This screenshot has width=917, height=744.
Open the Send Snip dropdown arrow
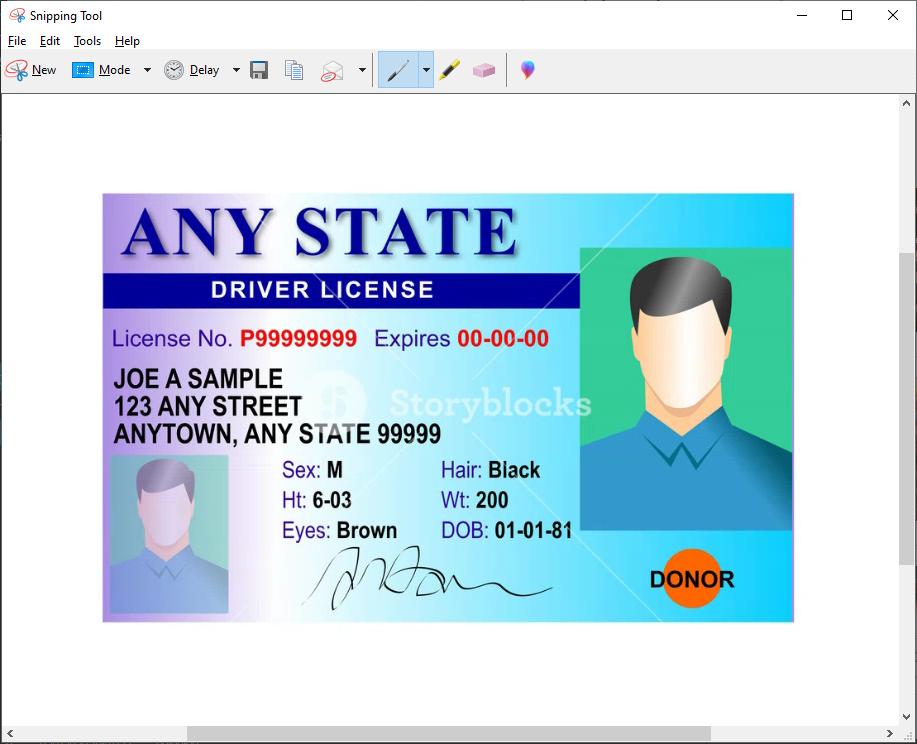coord(362,70)
